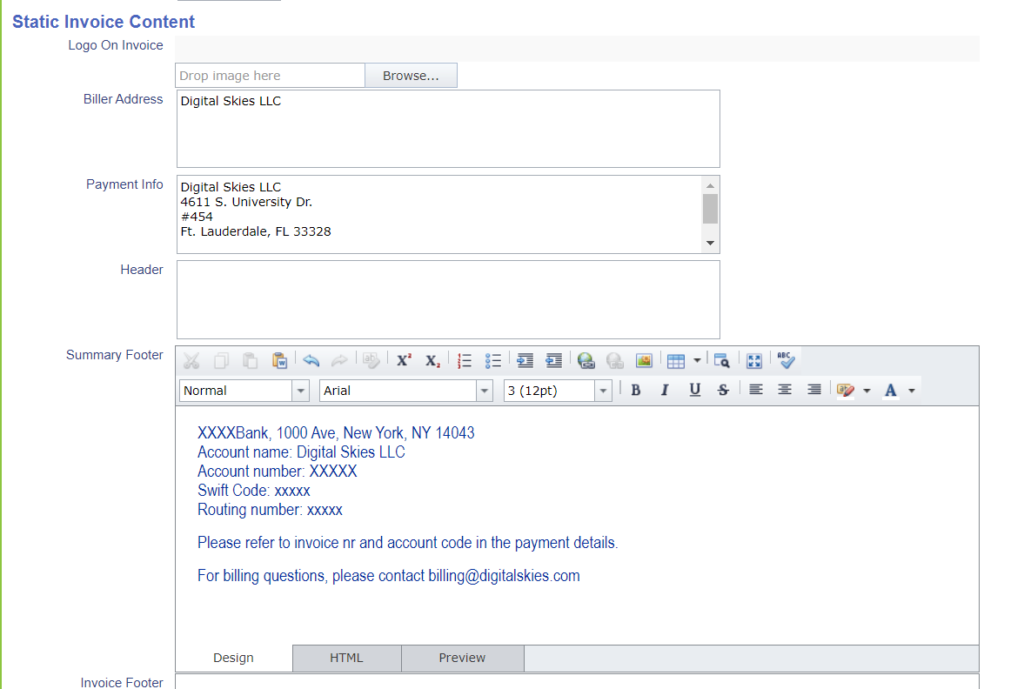Toggle underline formatting
Viewport: 1024px width, 689px height.
(694, 390)
